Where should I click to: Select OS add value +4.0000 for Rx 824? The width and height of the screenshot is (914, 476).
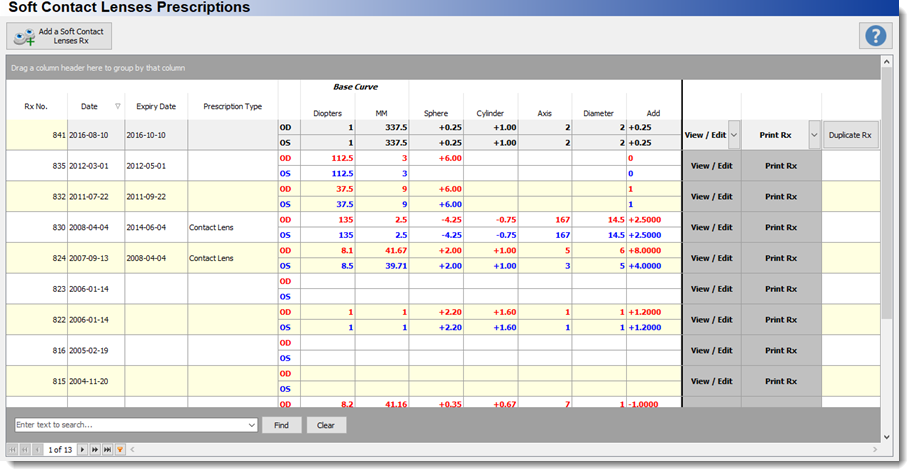pos(653,266)
